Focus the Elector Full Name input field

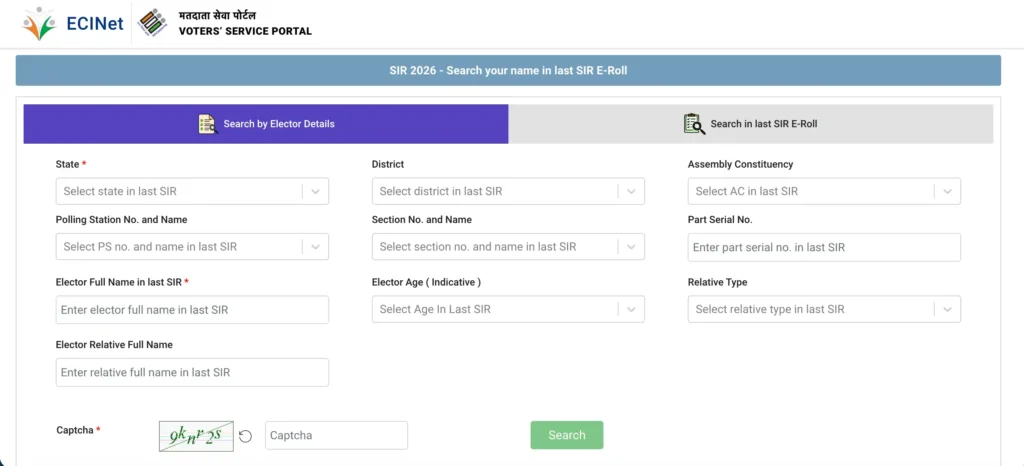(x=192, y=310)
